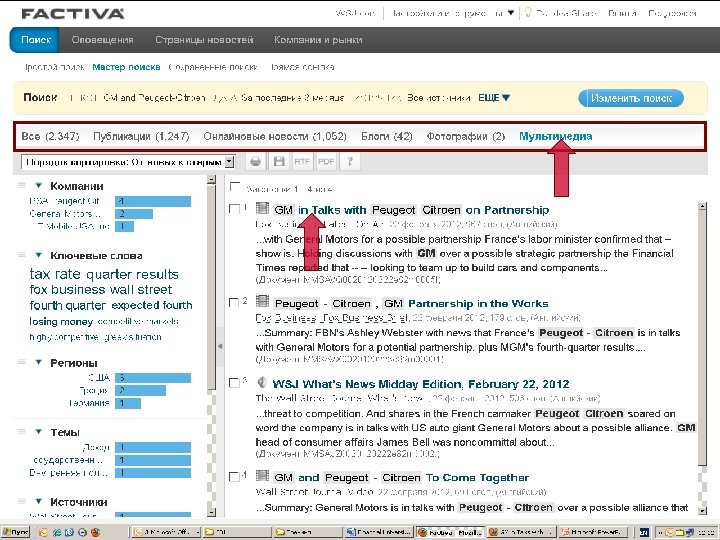Check the box for result 2 'Partnership in the Works'
The image size is (720, 540).
(x=234, y=303)
